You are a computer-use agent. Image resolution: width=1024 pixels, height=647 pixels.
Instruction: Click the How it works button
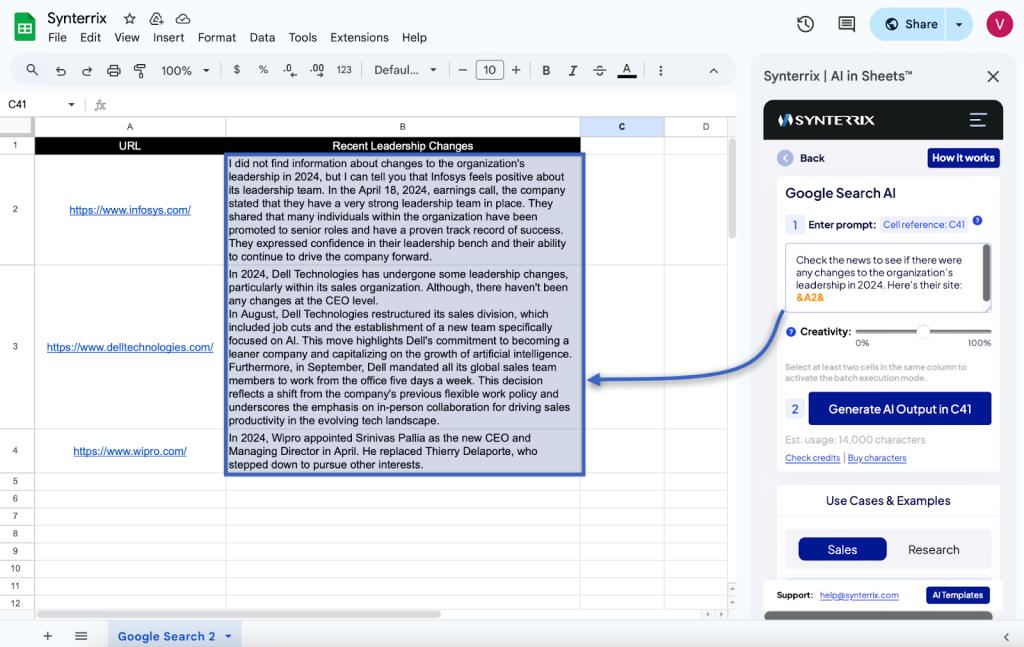point(963,158)
